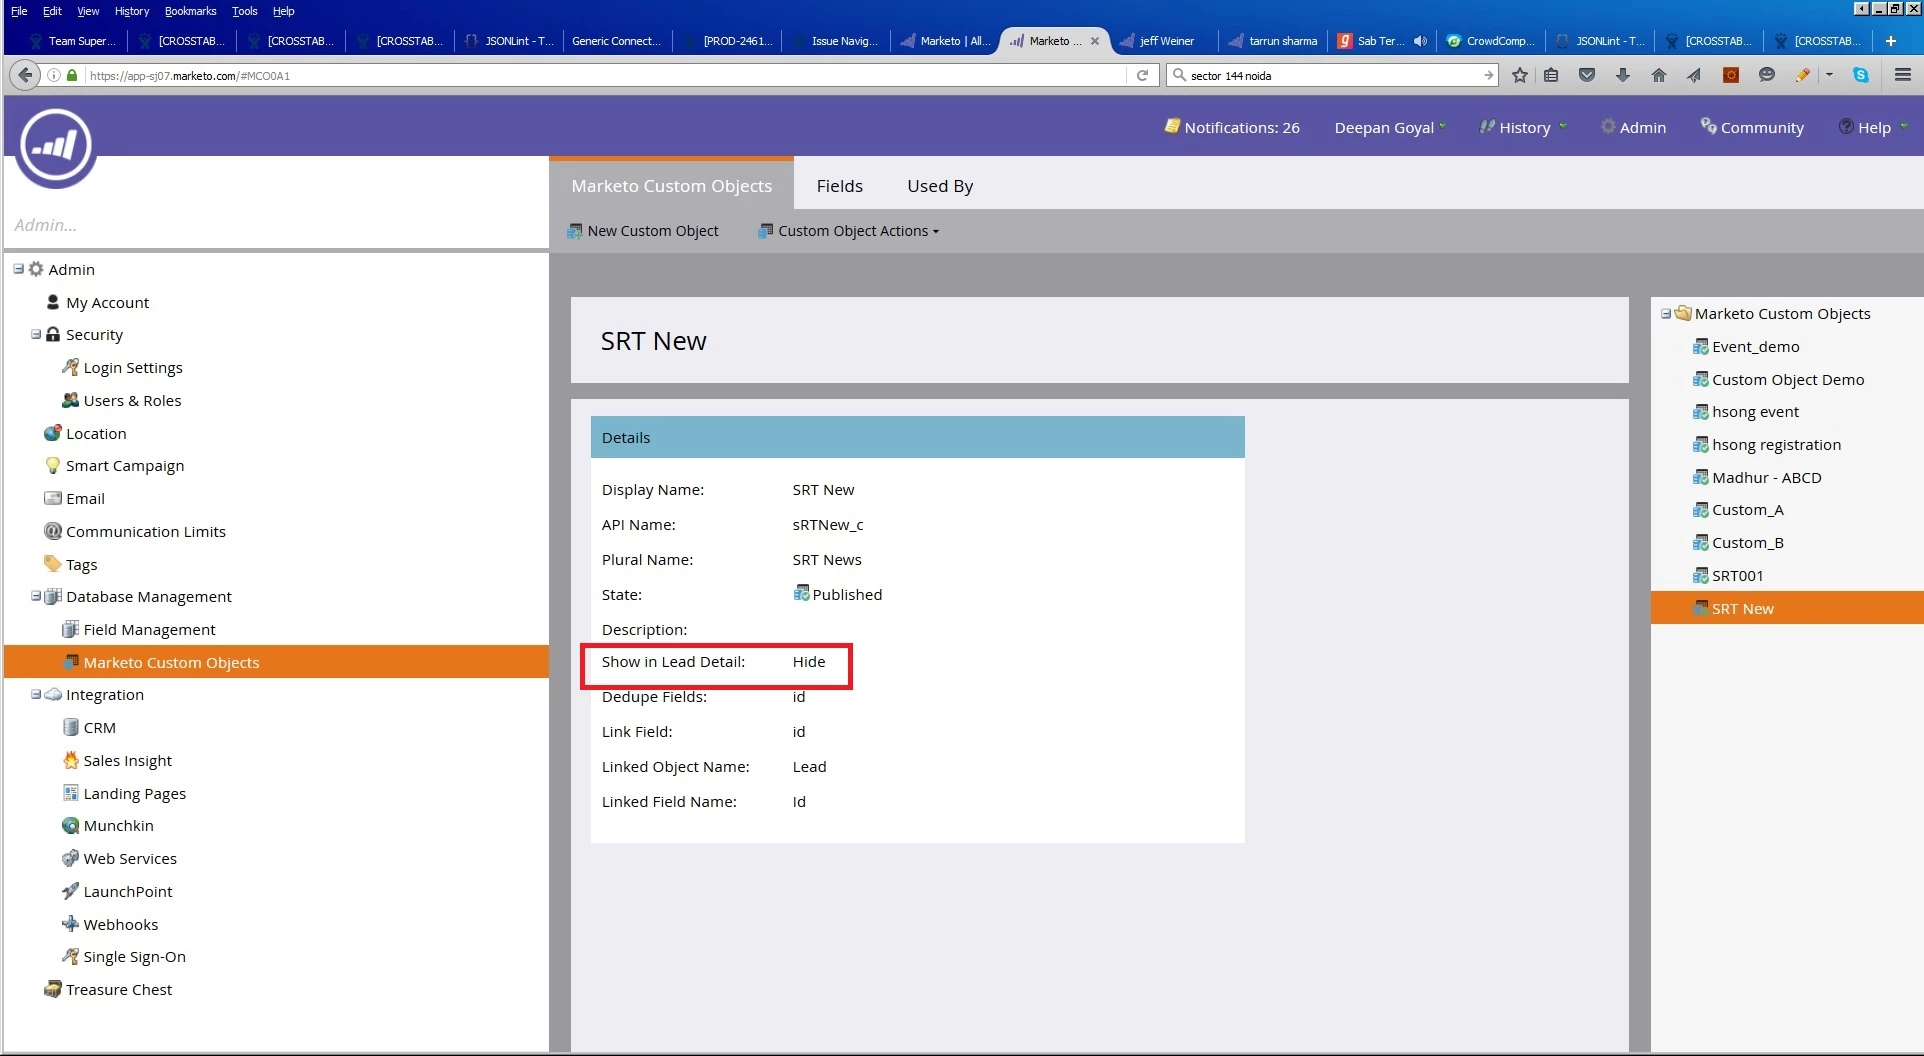Click the browser search box

(x=1334, y=75)
